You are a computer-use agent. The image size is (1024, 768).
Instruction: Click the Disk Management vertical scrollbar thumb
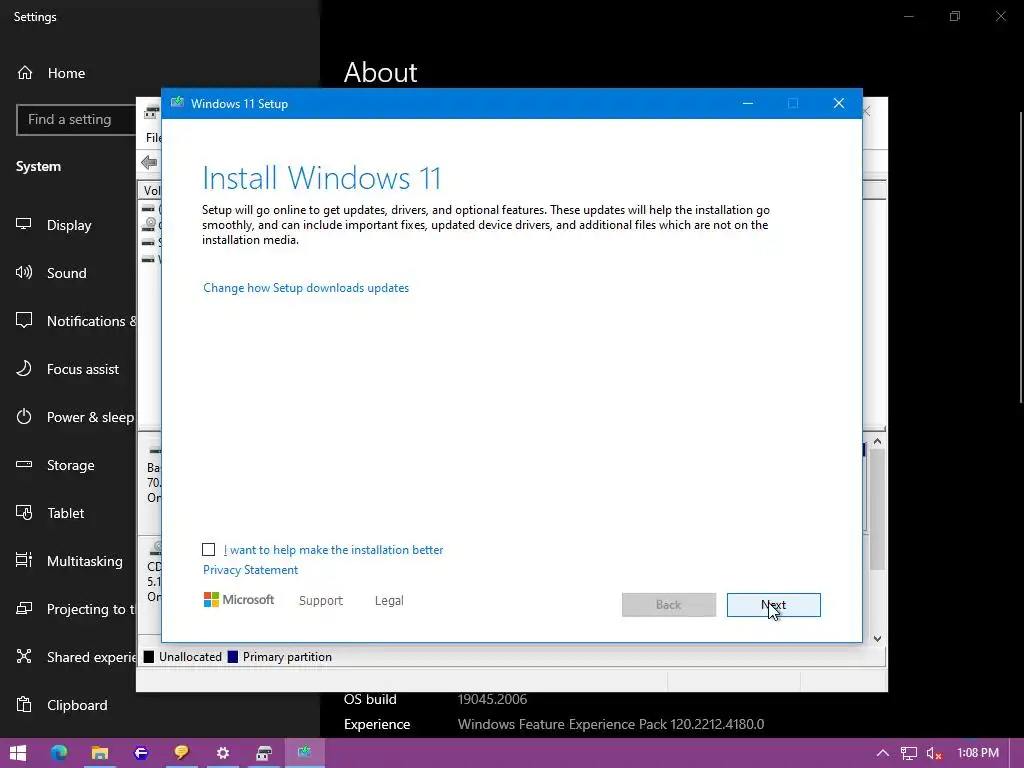pos(877,509)
